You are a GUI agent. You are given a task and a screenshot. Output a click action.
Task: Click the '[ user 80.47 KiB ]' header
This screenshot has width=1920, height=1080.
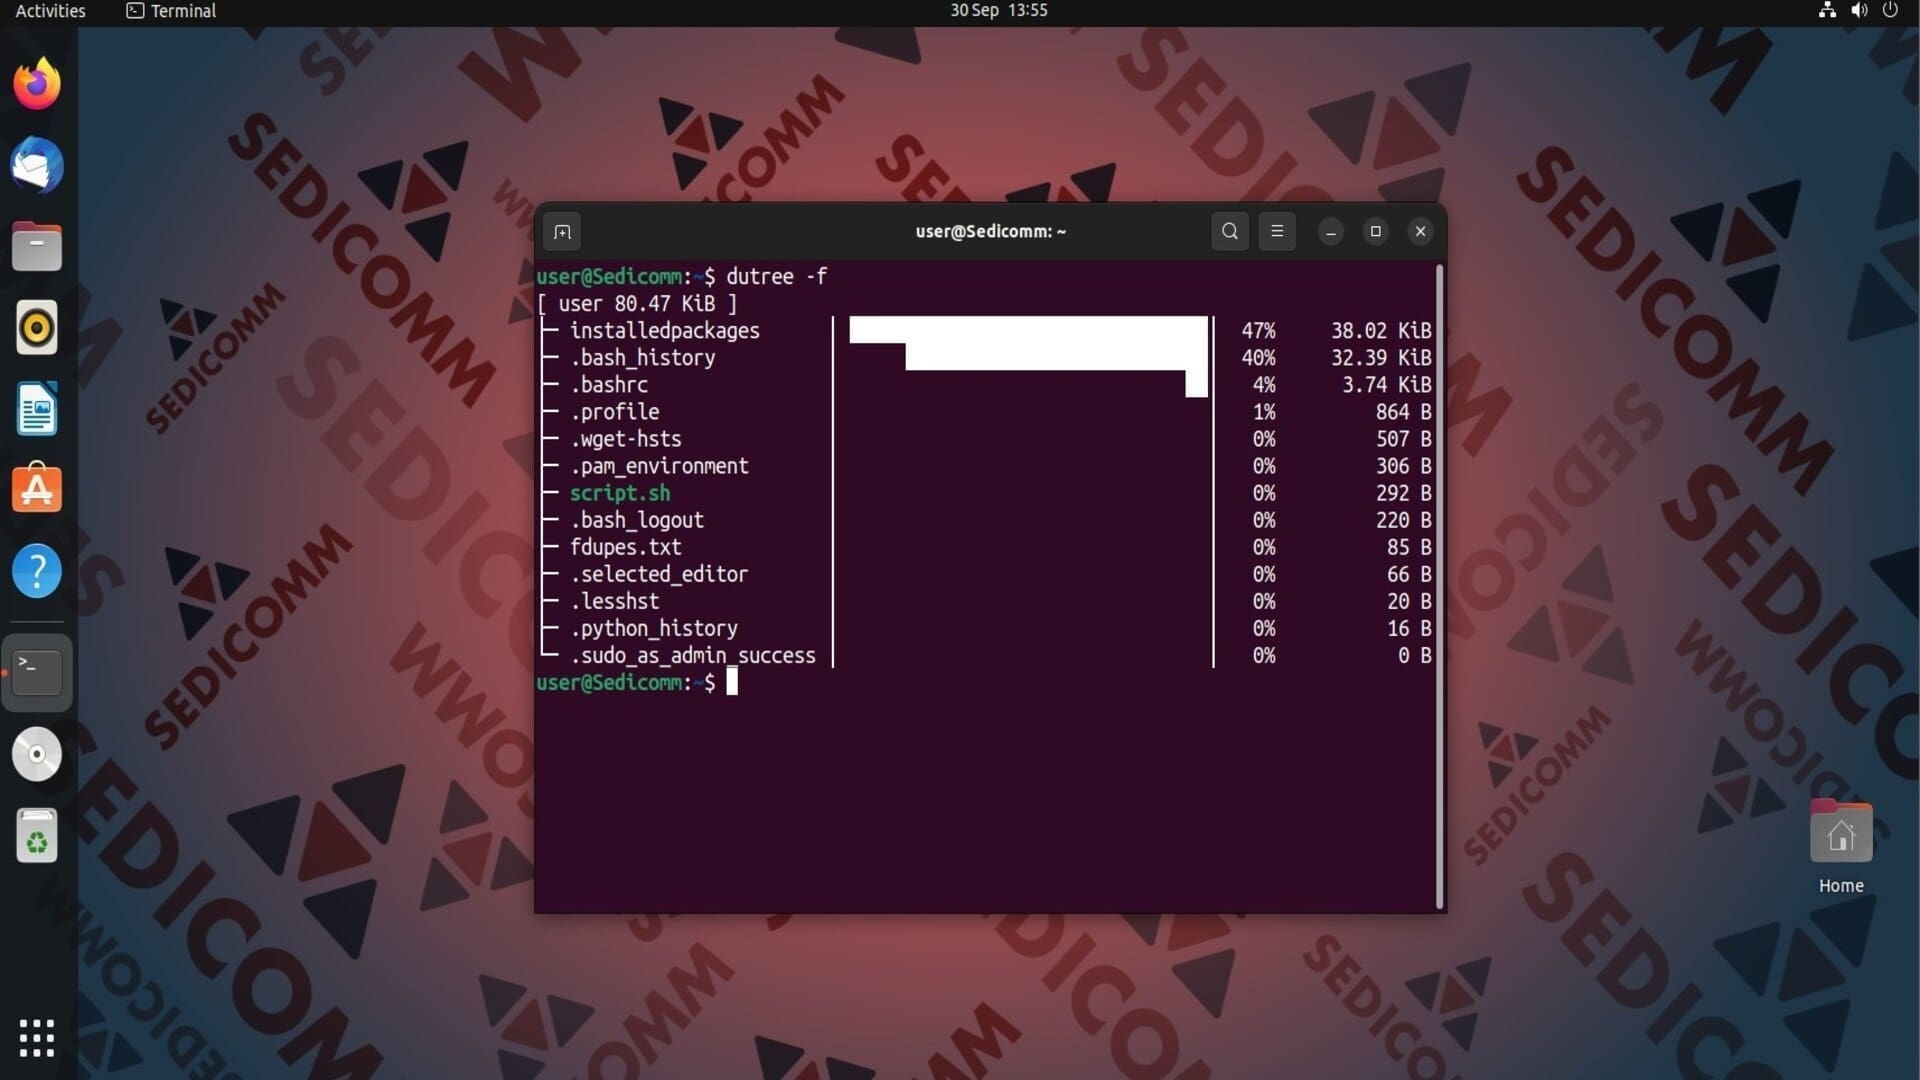(x=637, y=304)
